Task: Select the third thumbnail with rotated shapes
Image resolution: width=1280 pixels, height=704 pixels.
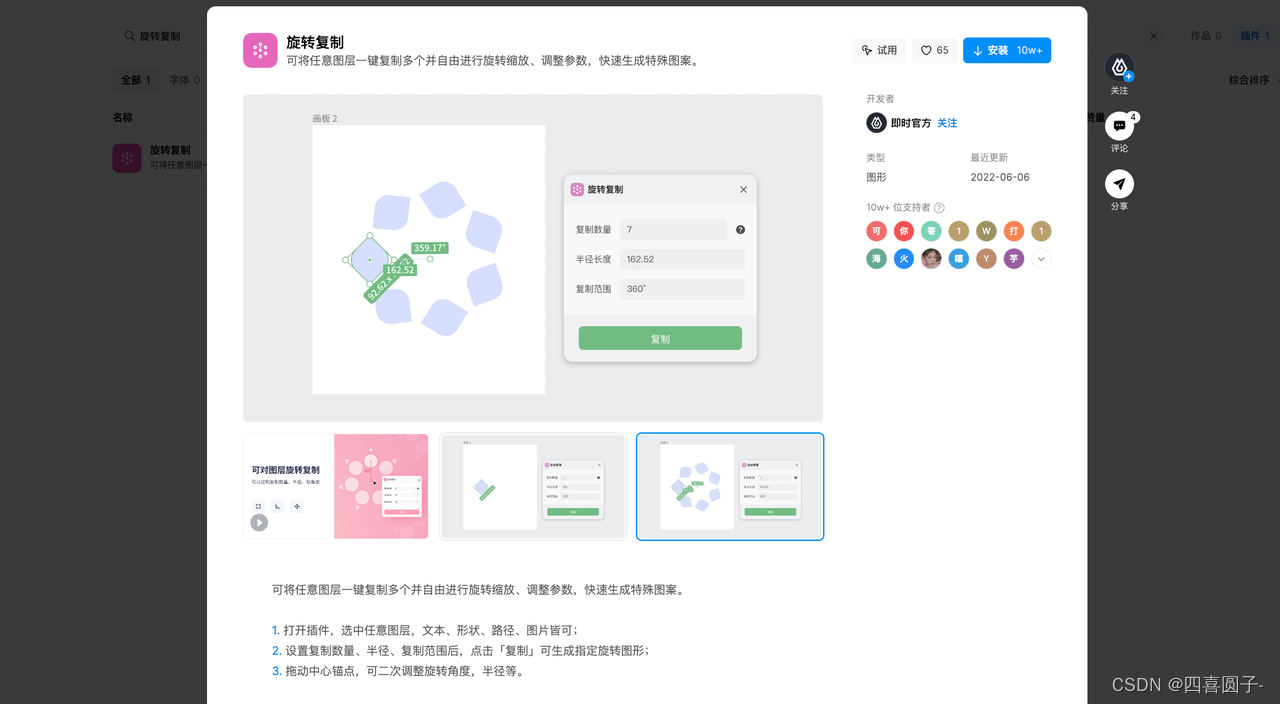Action: [730, 486]
